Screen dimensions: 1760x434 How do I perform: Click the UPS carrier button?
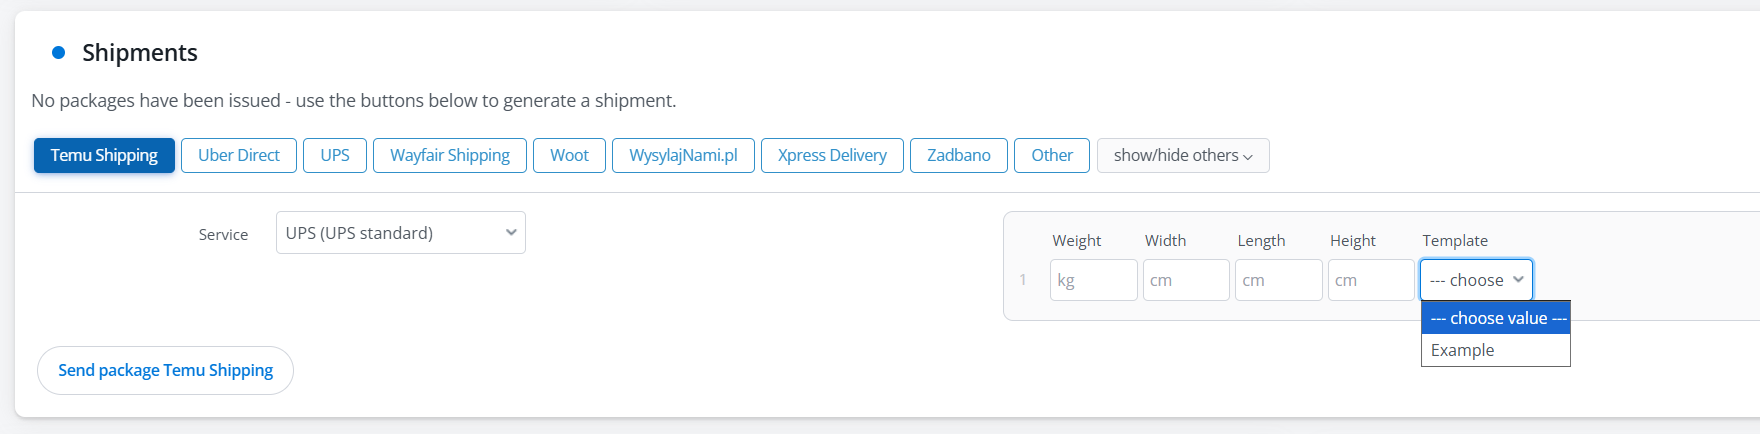point(335,156)
